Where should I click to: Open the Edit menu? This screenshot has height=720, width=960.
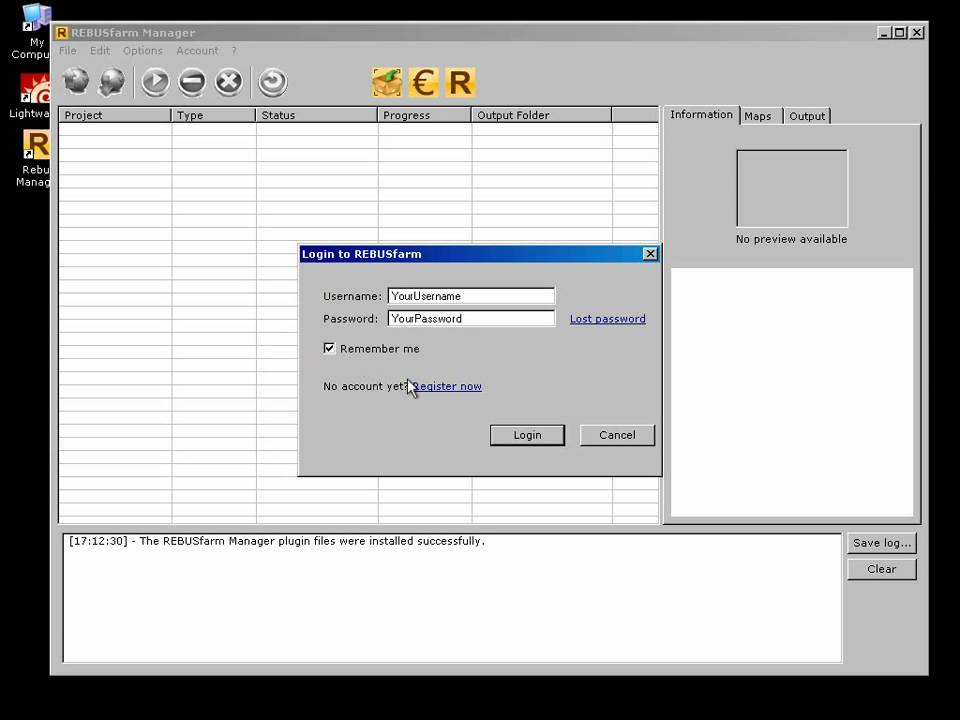(100, 51)
